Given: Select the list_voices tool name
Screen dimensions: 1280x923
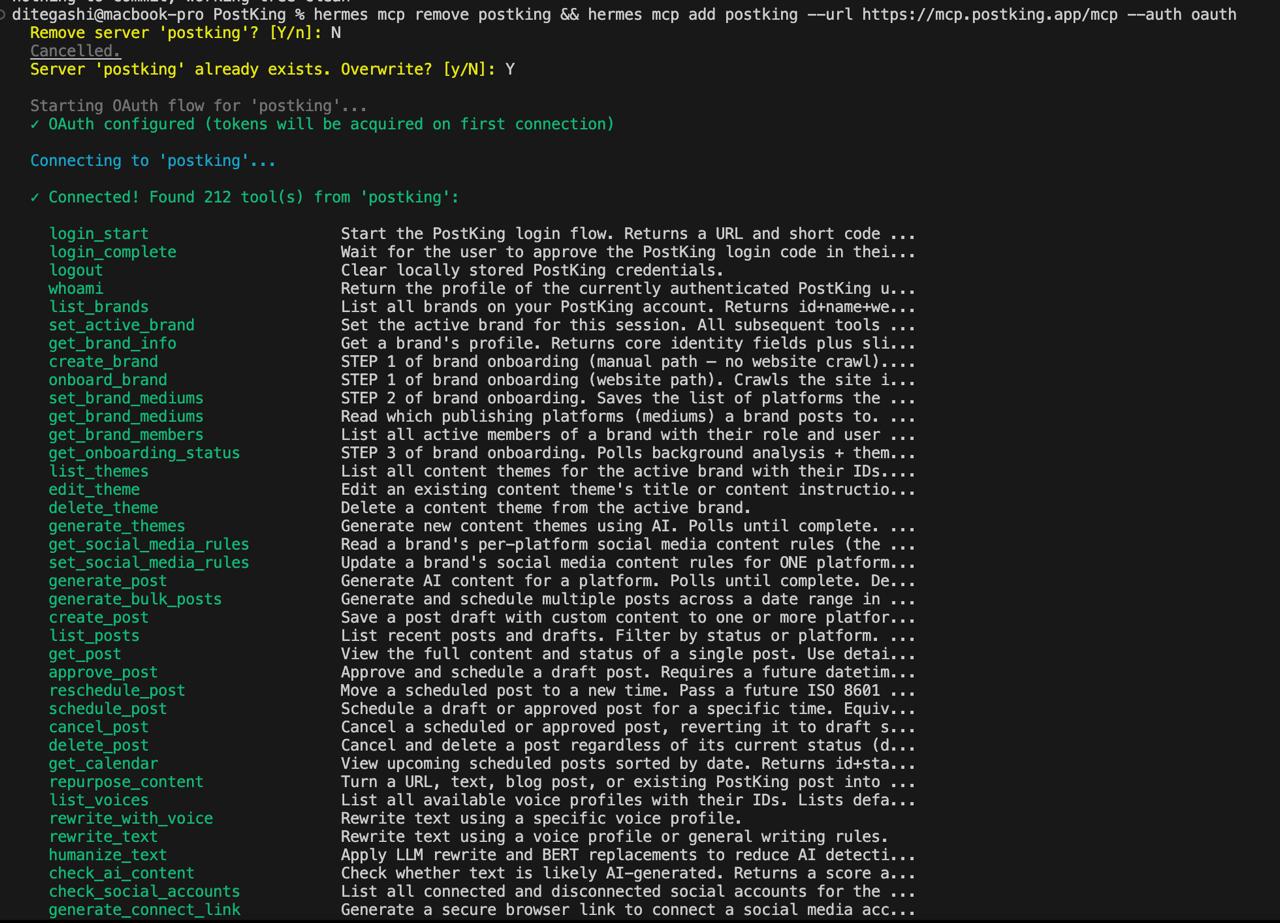Looking at the screenshot, I should tap(98, 799).
